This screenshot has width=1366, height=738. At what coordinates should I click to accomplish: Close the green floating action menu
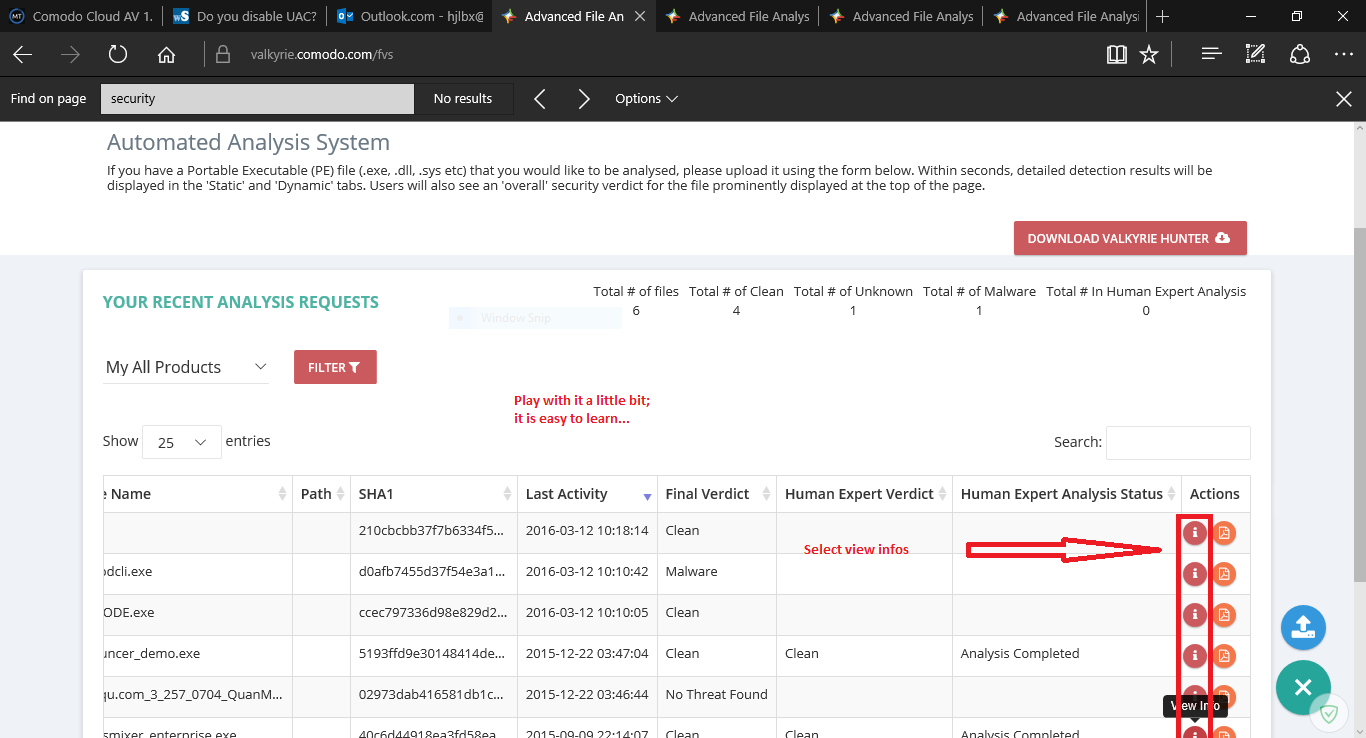point(1302,687)
